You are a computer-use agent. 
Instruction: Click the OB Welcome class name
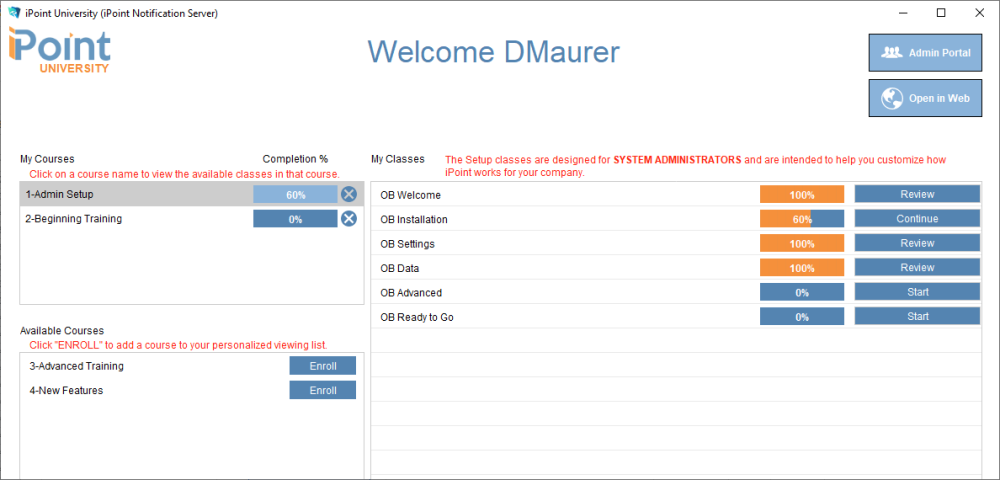click(410, 195)
